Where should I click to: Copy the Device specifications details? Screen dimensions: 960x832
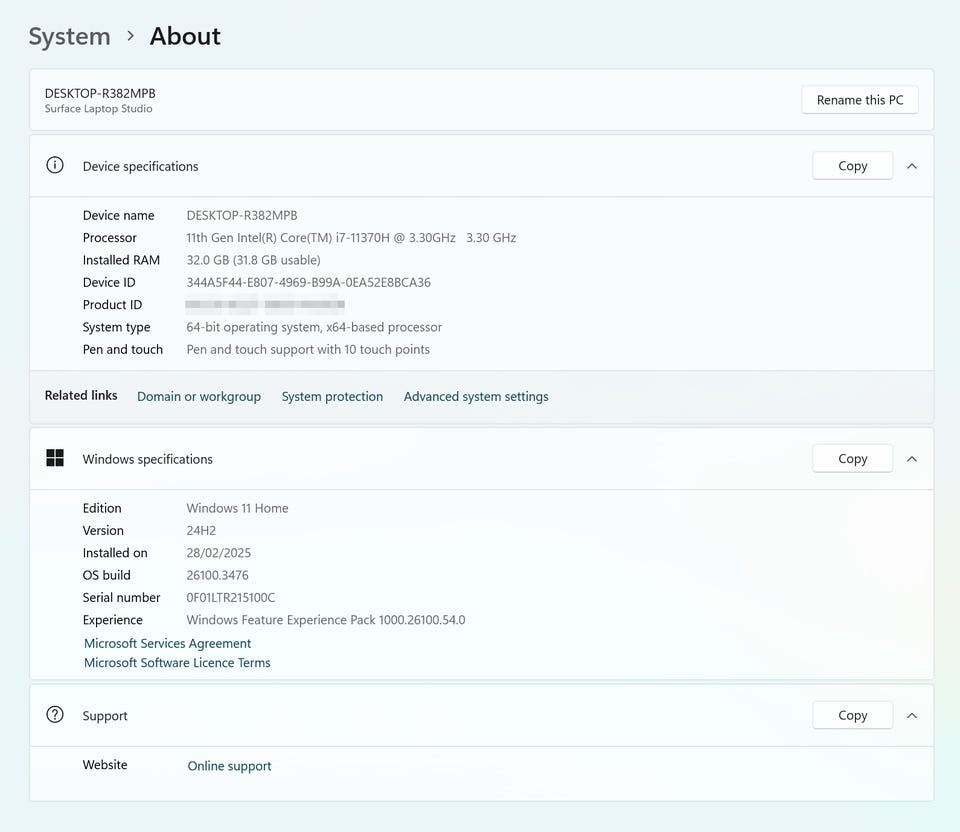pyautogui.click(x=852, y=166)
